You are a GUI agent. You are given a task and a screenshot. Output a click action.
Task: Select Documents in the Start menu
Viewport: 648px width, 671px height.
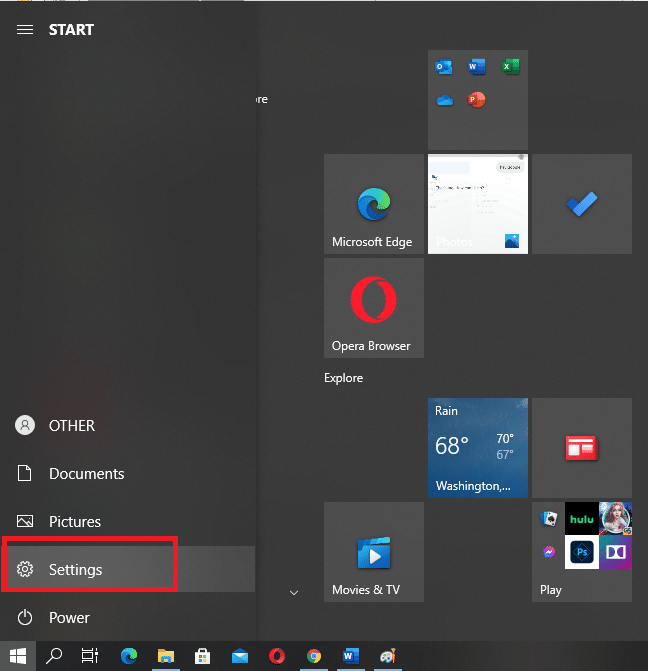point(86,474)
